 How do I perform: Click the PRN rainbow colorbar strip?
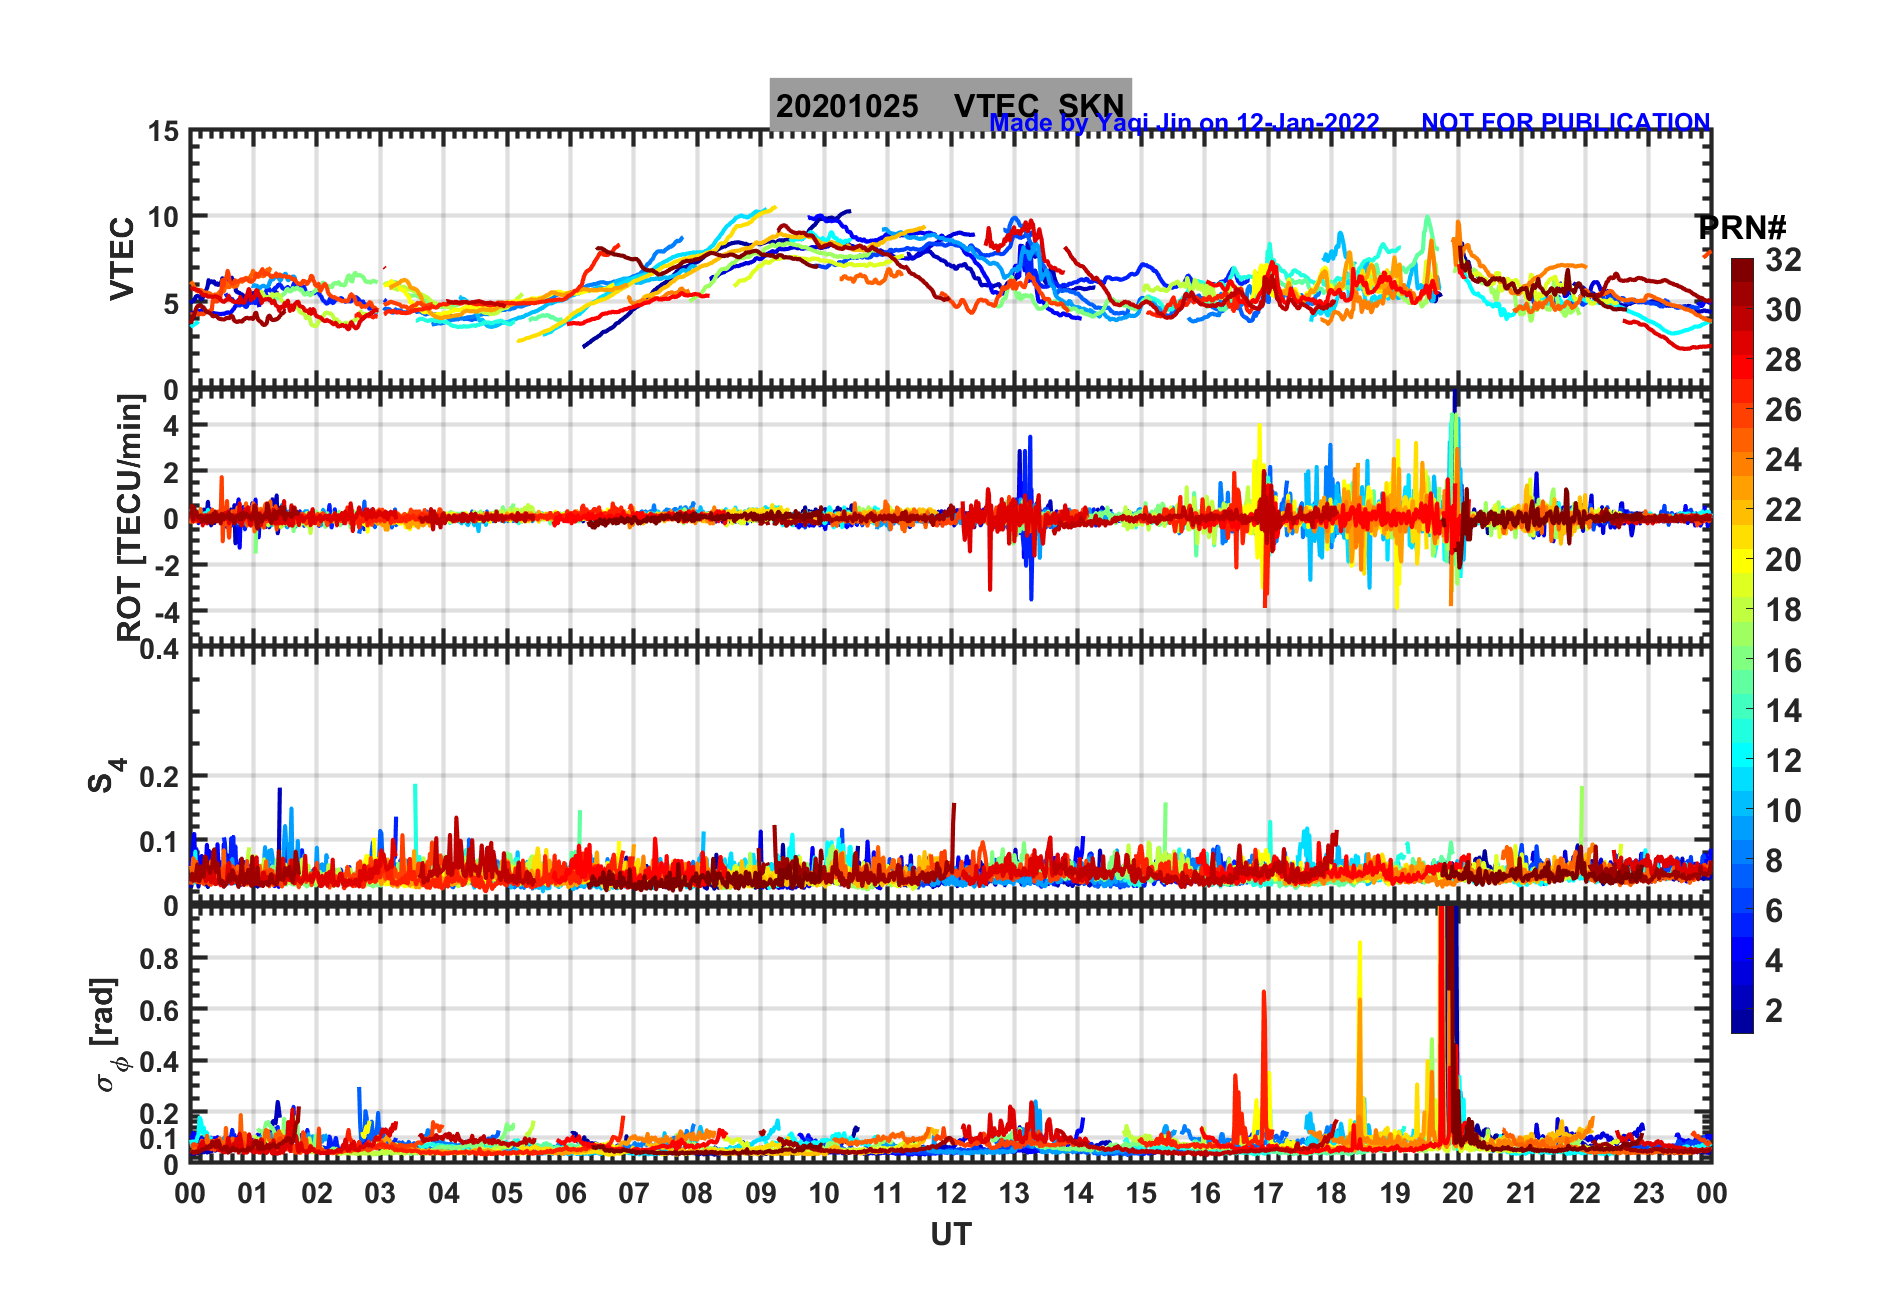pyautogui.click(x=1742, y=646)
